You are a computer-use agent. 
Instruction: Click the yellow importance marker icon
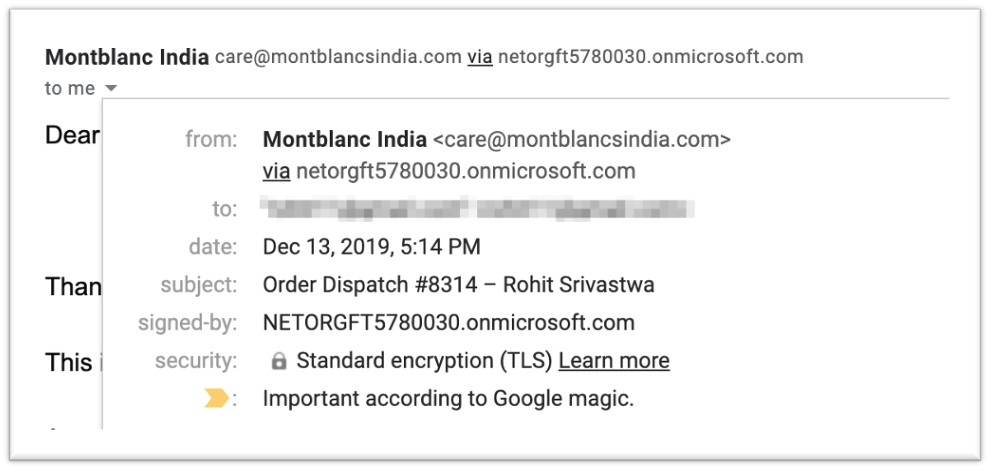216,398
